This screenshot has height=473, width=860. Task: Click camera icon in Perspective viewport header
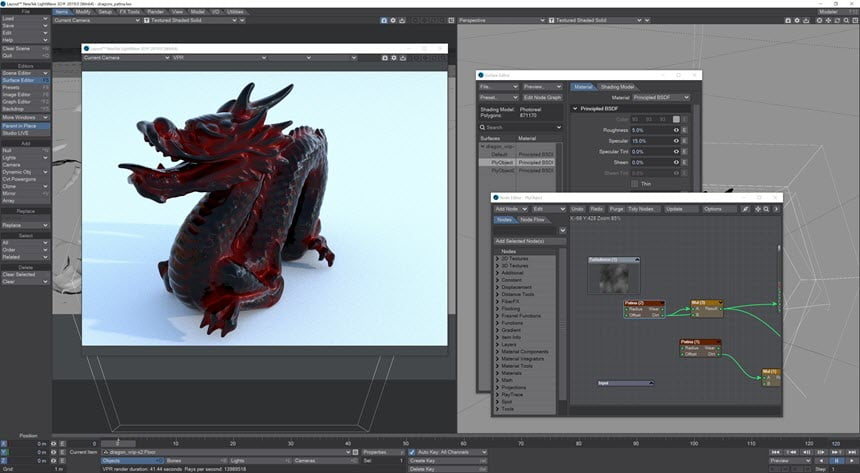[788, 20]
